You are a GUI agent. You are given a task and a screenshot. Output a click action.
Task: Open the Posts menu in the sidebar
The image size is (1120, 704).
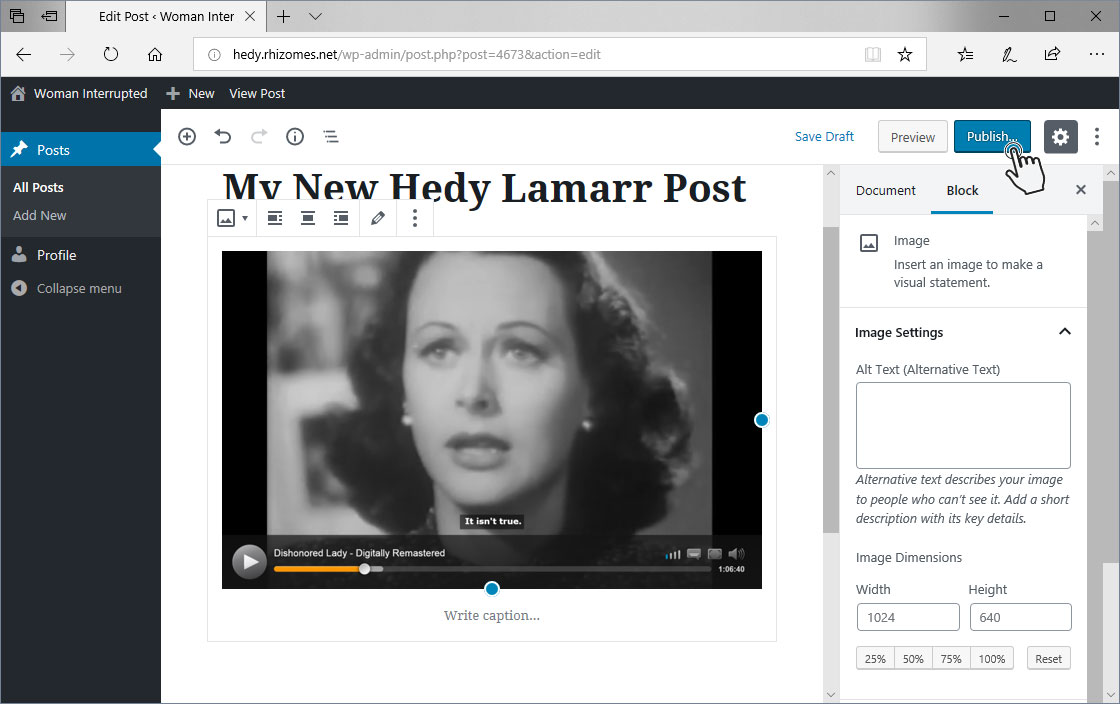(x=81, y=149)
